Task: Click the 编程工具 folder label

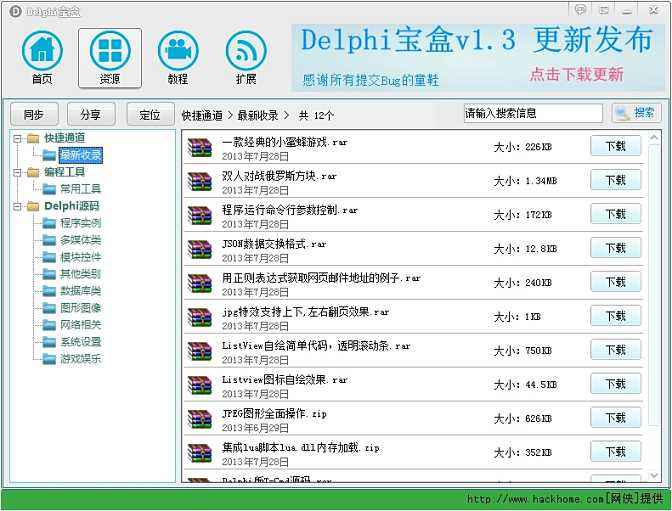Action: [x=64, y=172]
